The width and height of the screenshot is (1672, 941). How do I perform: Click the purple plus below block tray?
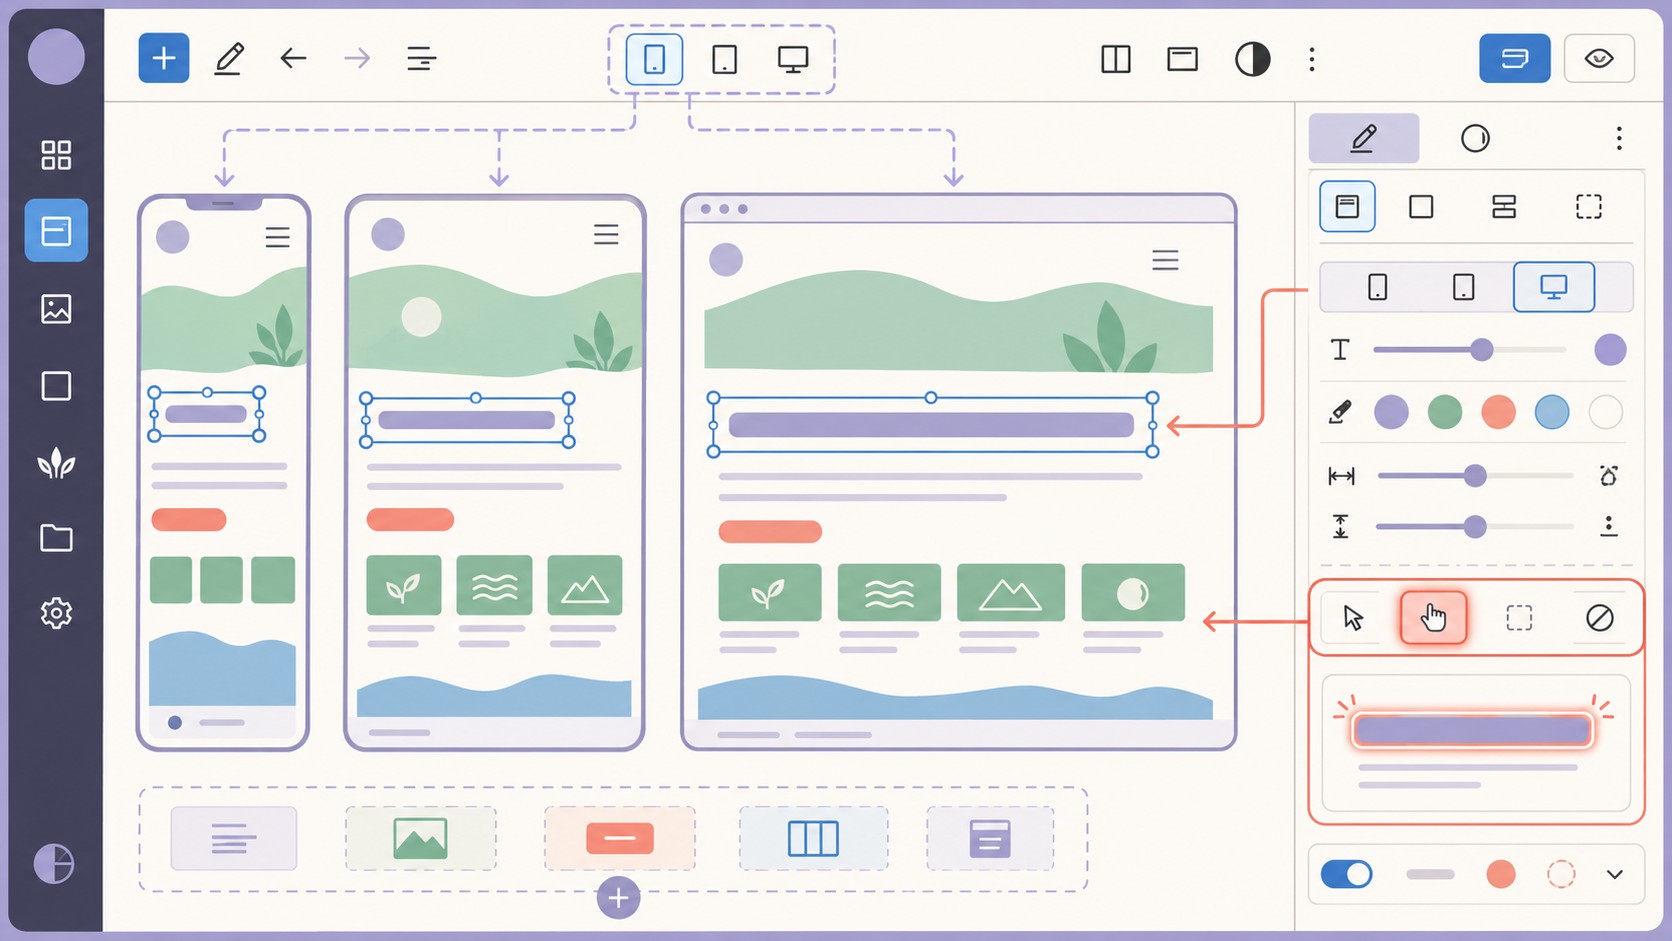pos(618,898)
